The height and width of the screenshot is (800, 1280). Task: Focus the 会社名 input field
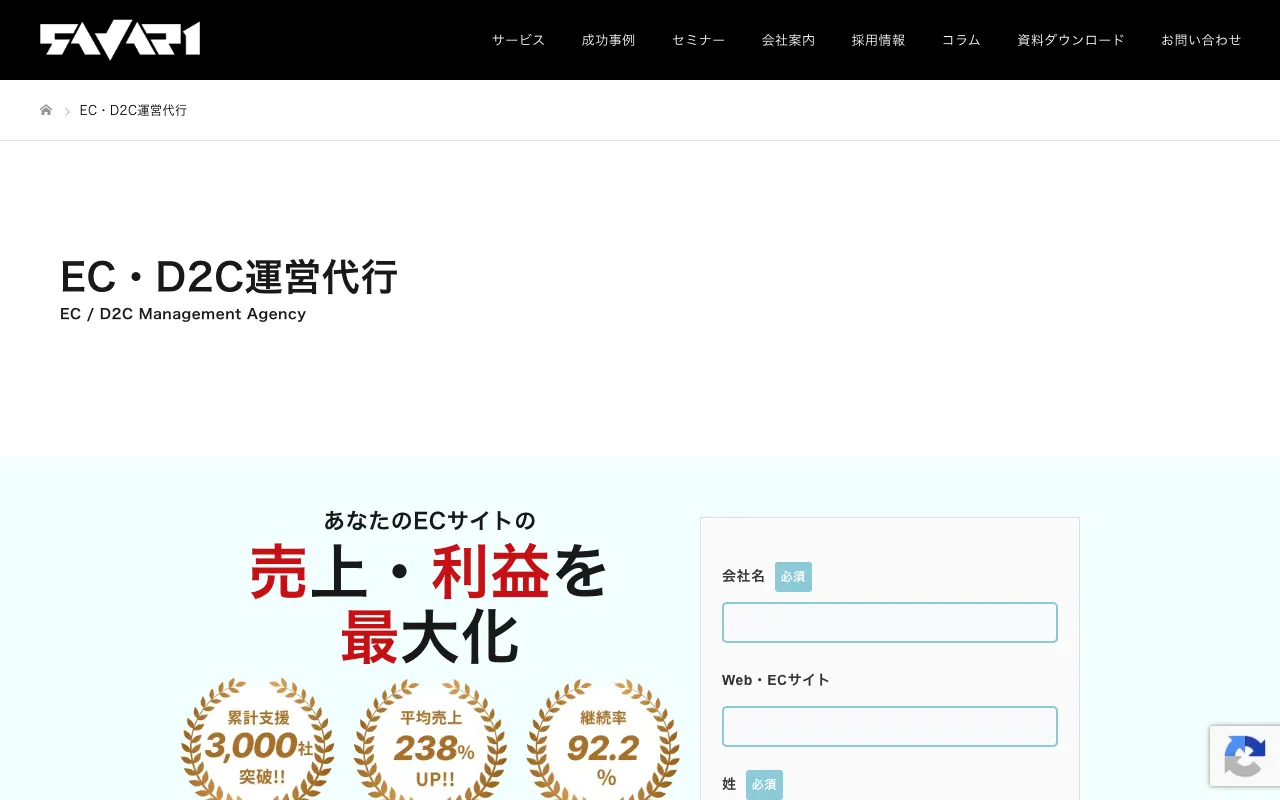pos(890,622)
